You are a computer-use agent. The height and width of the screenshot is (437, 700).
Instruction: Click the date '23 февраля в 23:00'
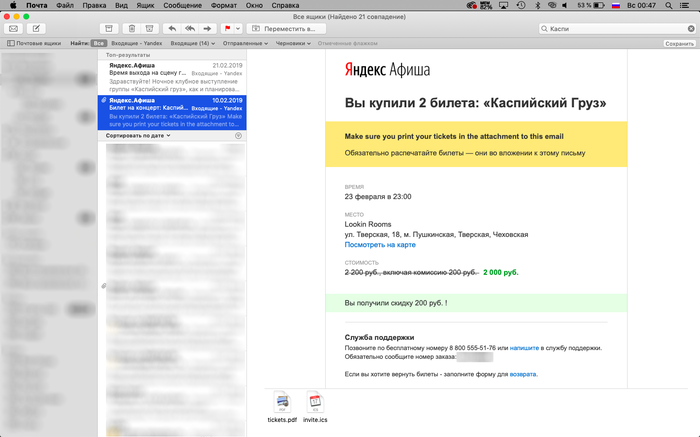[378, 196]
